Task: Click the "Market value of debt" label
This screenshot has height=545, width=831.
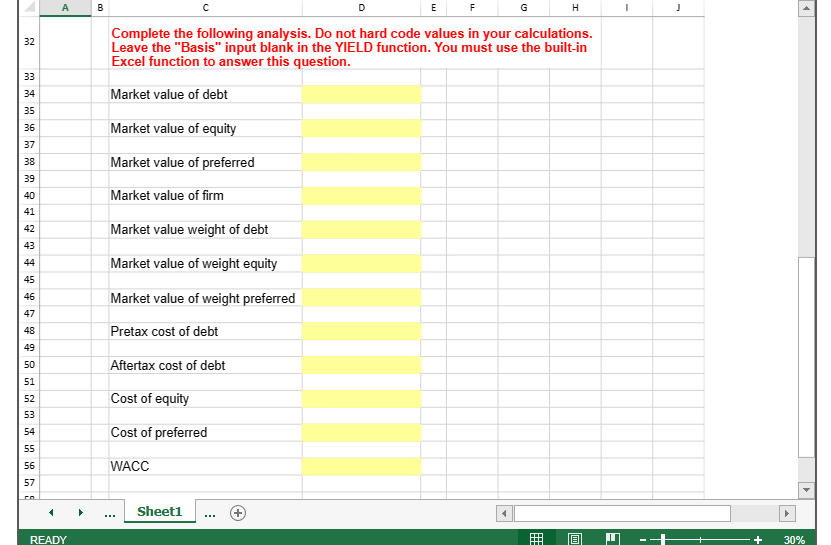Action: click(169, 94)
